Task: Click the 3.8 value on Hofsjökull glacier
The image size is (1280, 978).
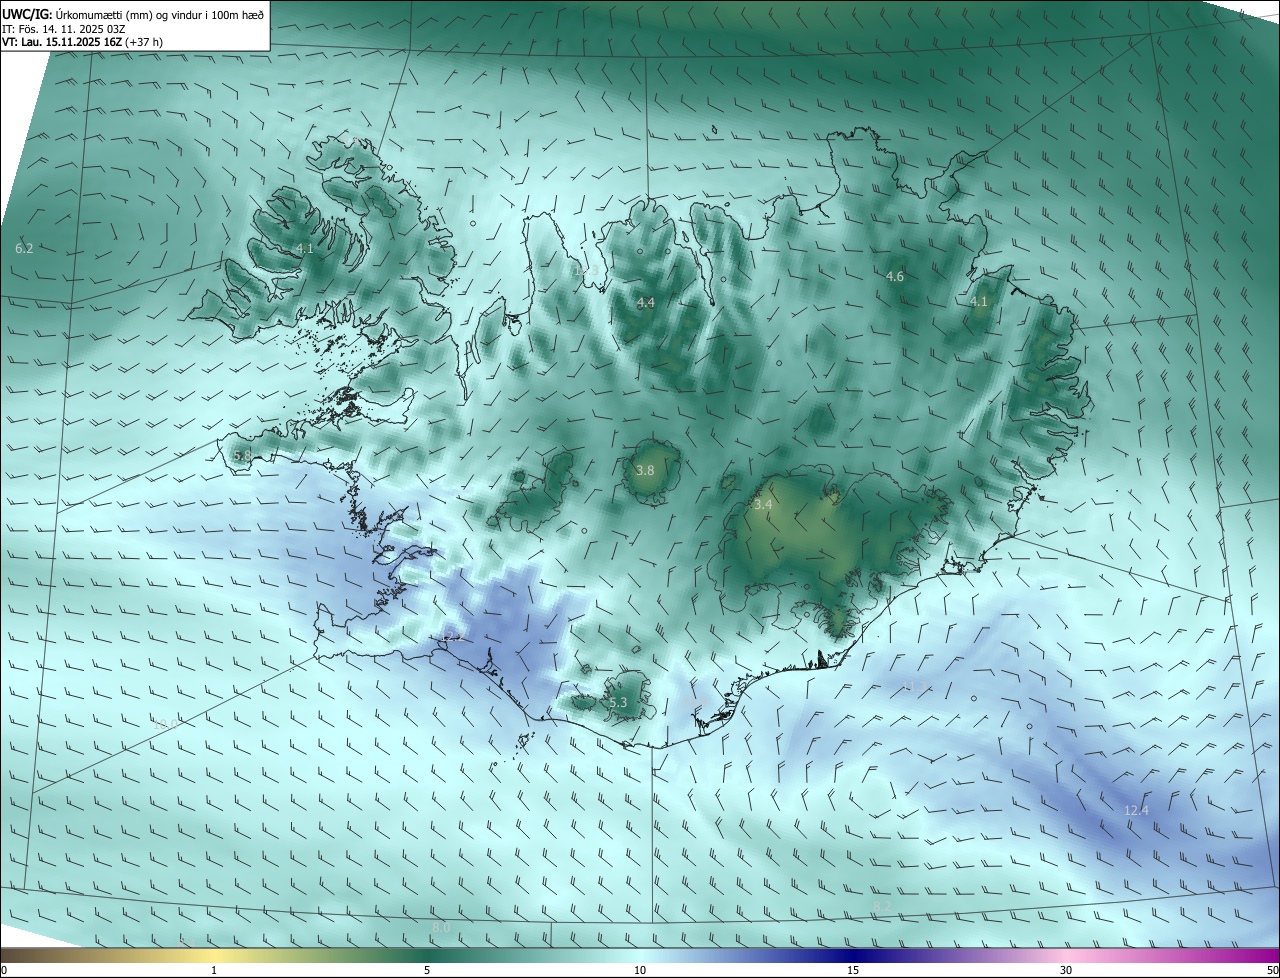Action: coord(645,470)
